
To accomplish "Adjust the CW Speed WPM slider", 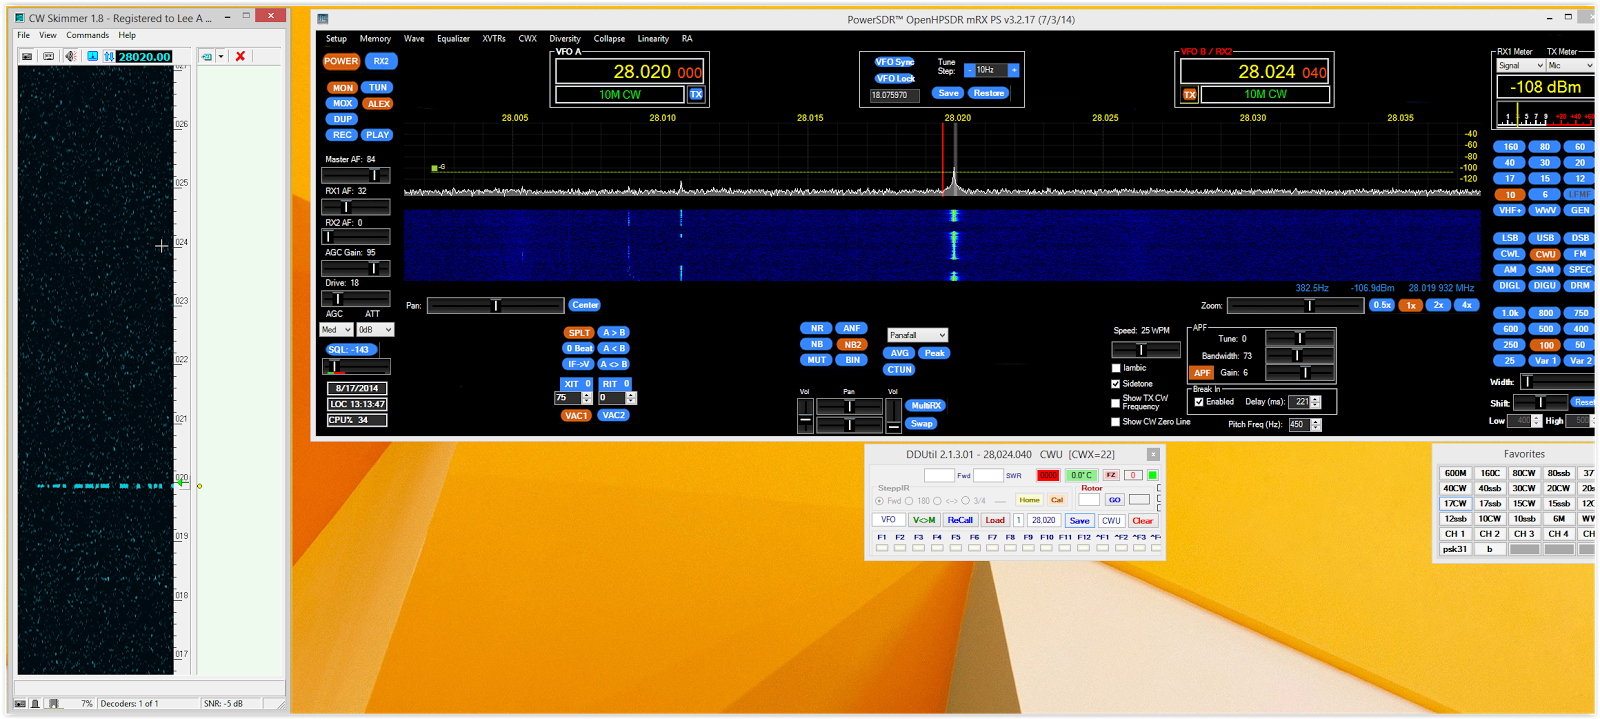I will pos(1146,349).
